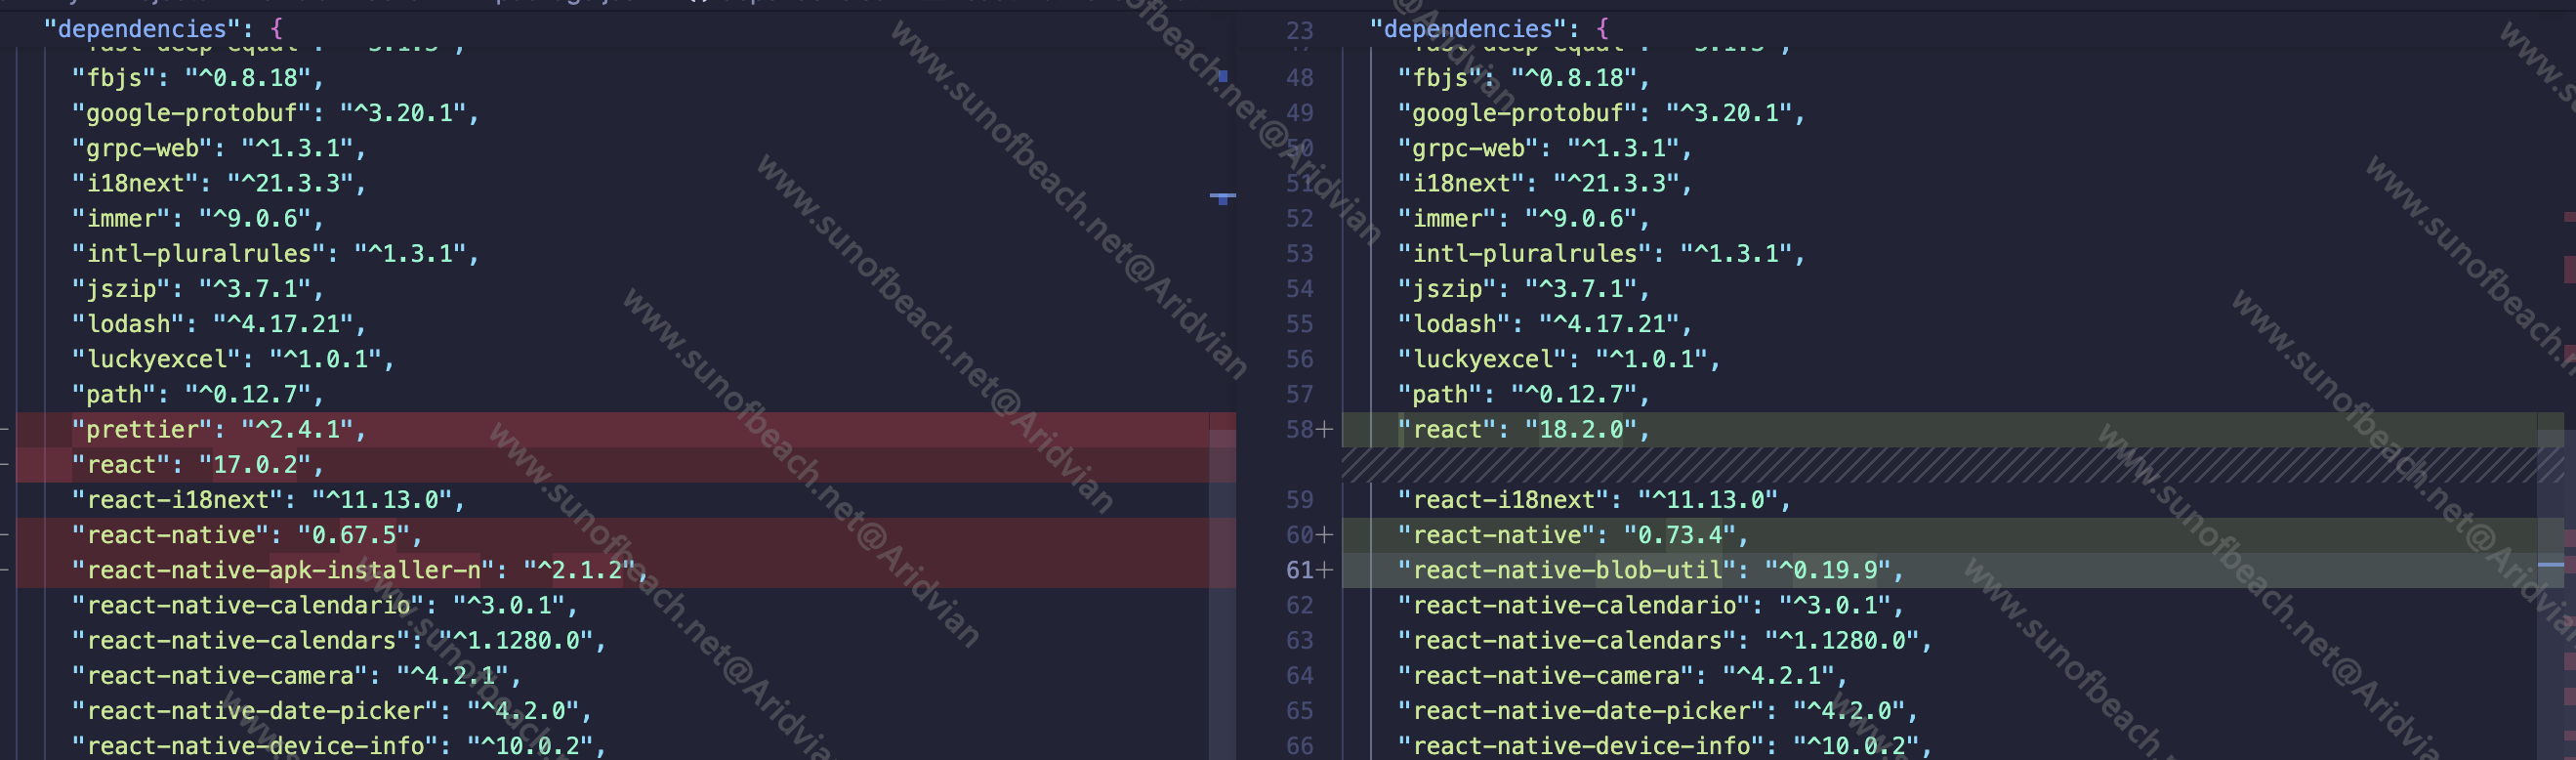2576x760 pixels.
Task: Click "jszip" line in the original pane
Action: [x=198, y=289]
